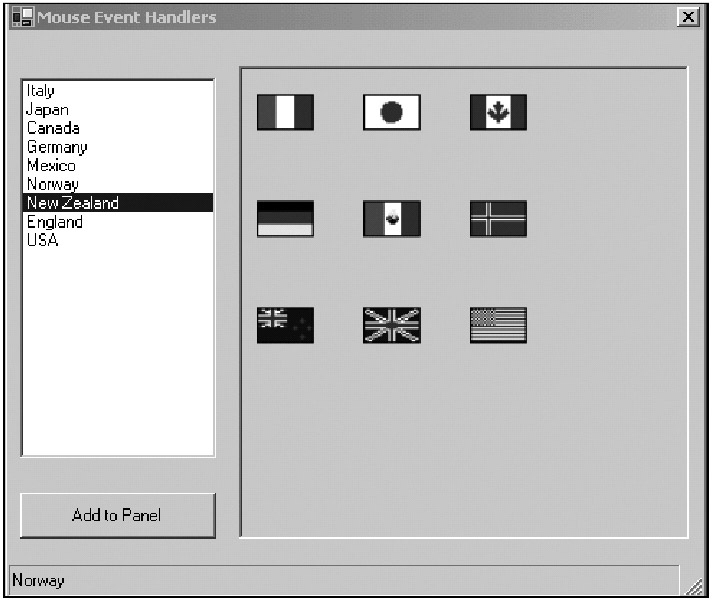Select Japan in the country list
This screenshot has width=712, height=601.
47,110
